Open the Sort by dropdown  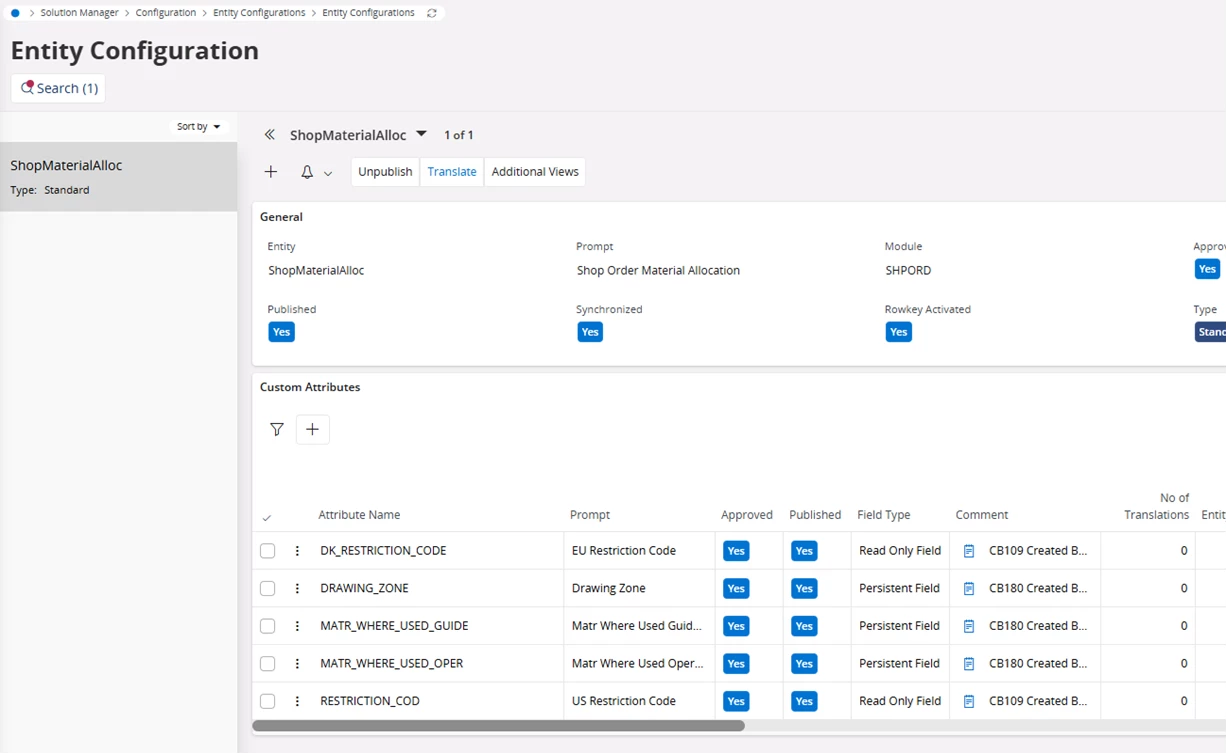coord(198,127)
